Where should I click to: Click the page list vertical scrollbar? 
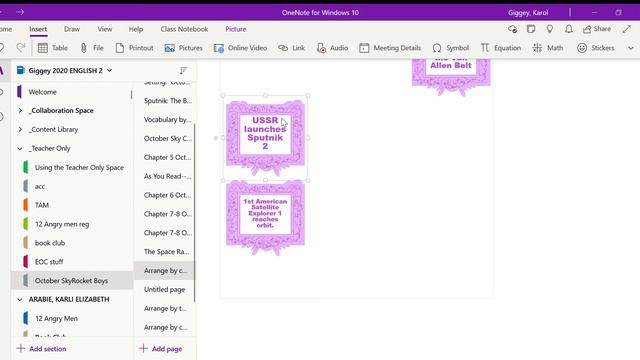195,212
